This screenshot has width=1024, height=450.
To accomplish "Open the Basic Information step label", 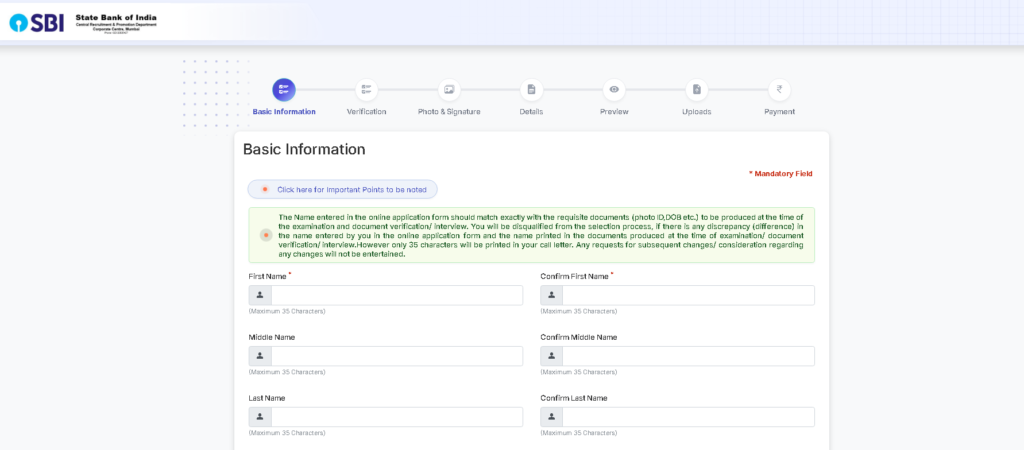I will click(x=284, y=112).
